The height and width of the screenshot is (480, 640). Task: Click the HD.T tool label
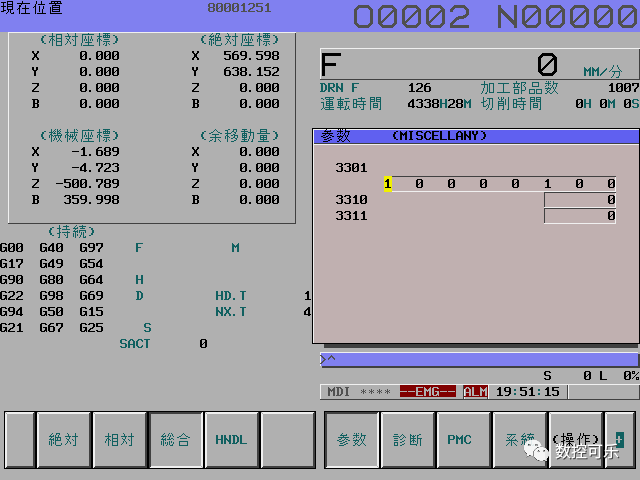click(x=231, y=296)
